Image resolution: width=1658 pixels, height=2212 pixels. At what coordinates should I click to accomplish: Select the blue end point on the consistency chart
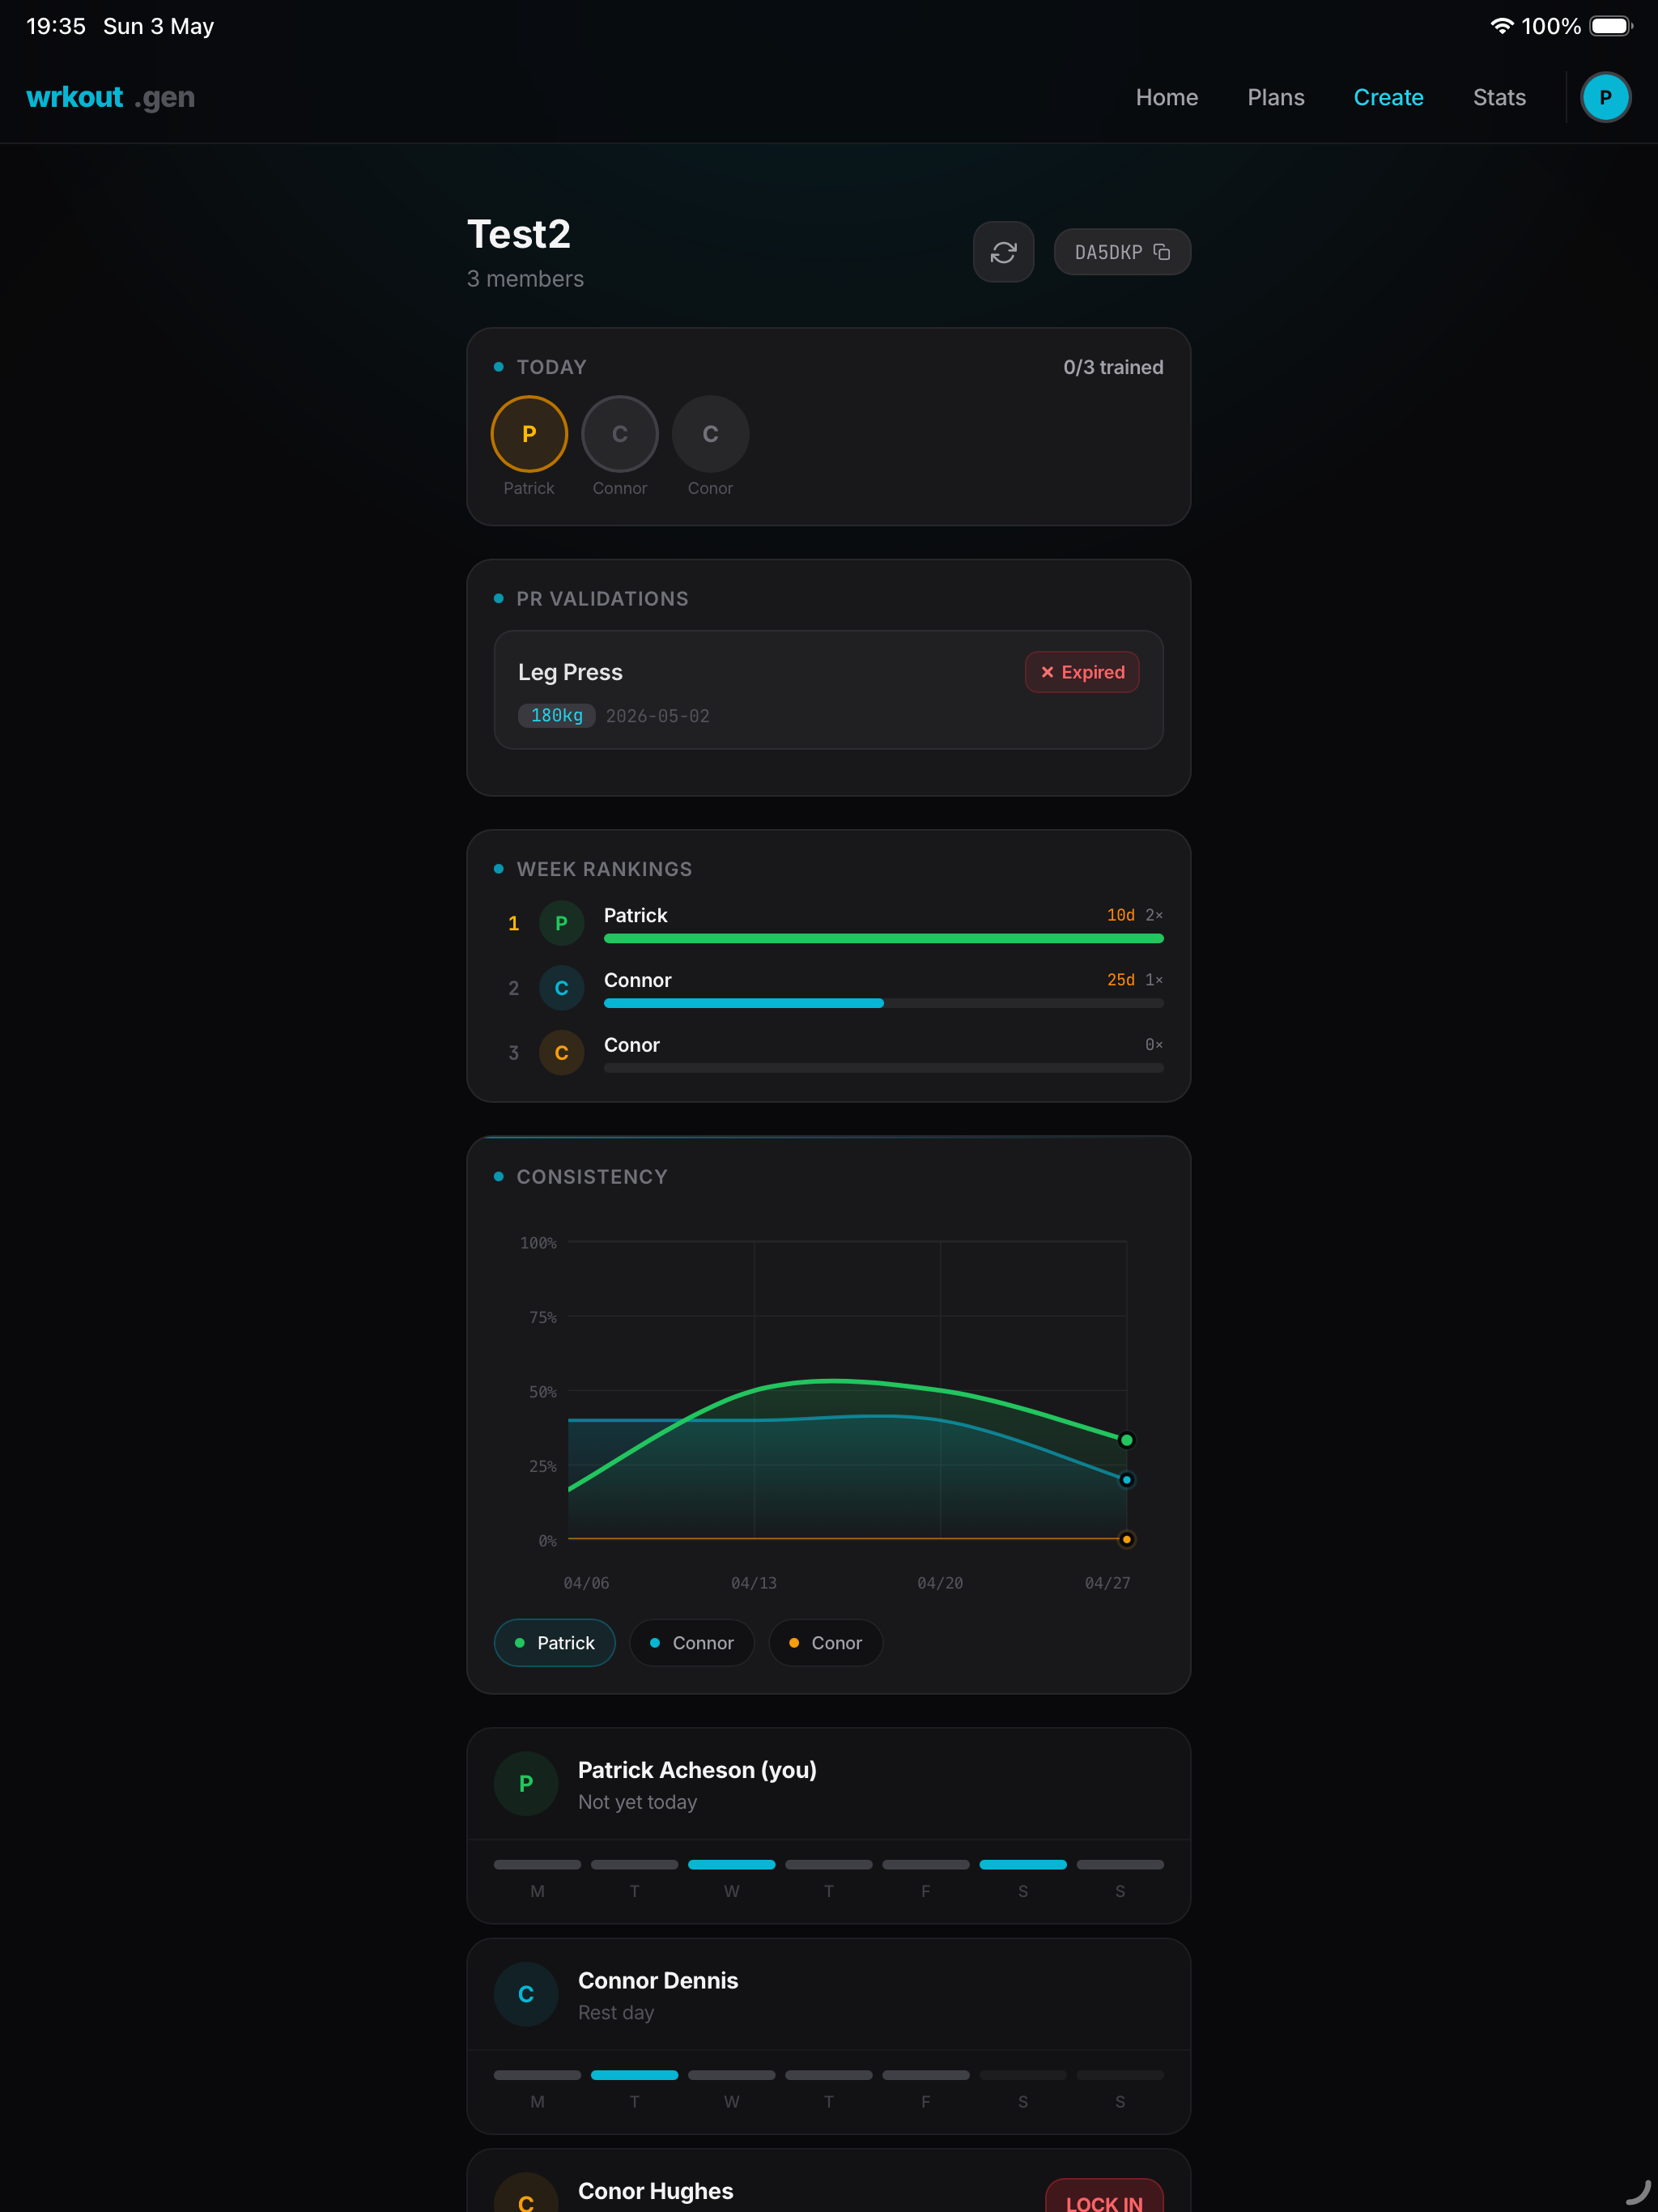point(1127,1480)
